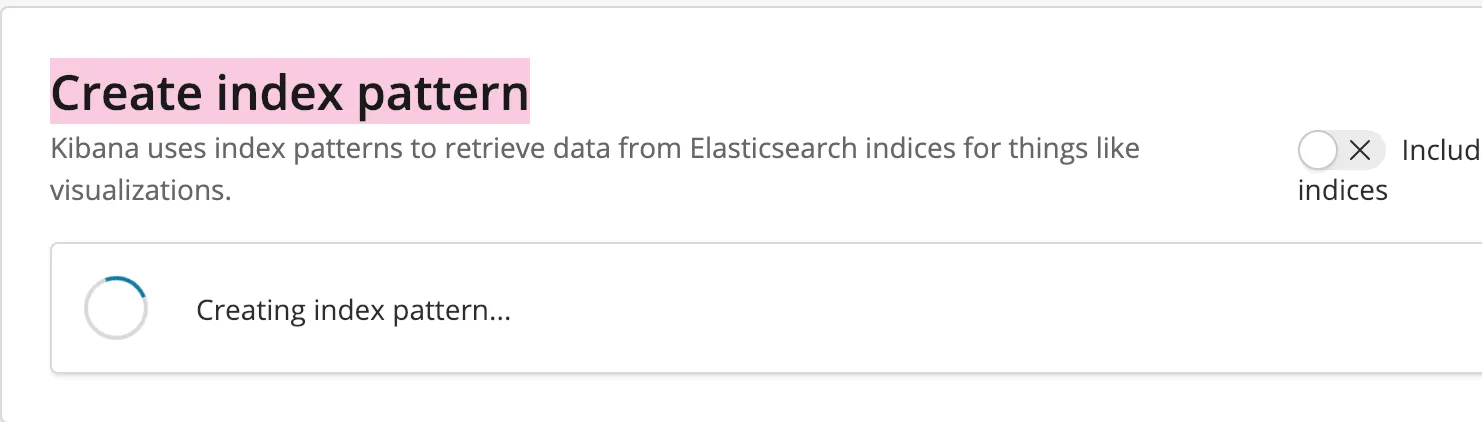This screenshot has height=422, width=1482.
Task: Click the "Creating index pattern..." status text
Action: (353, 310)
